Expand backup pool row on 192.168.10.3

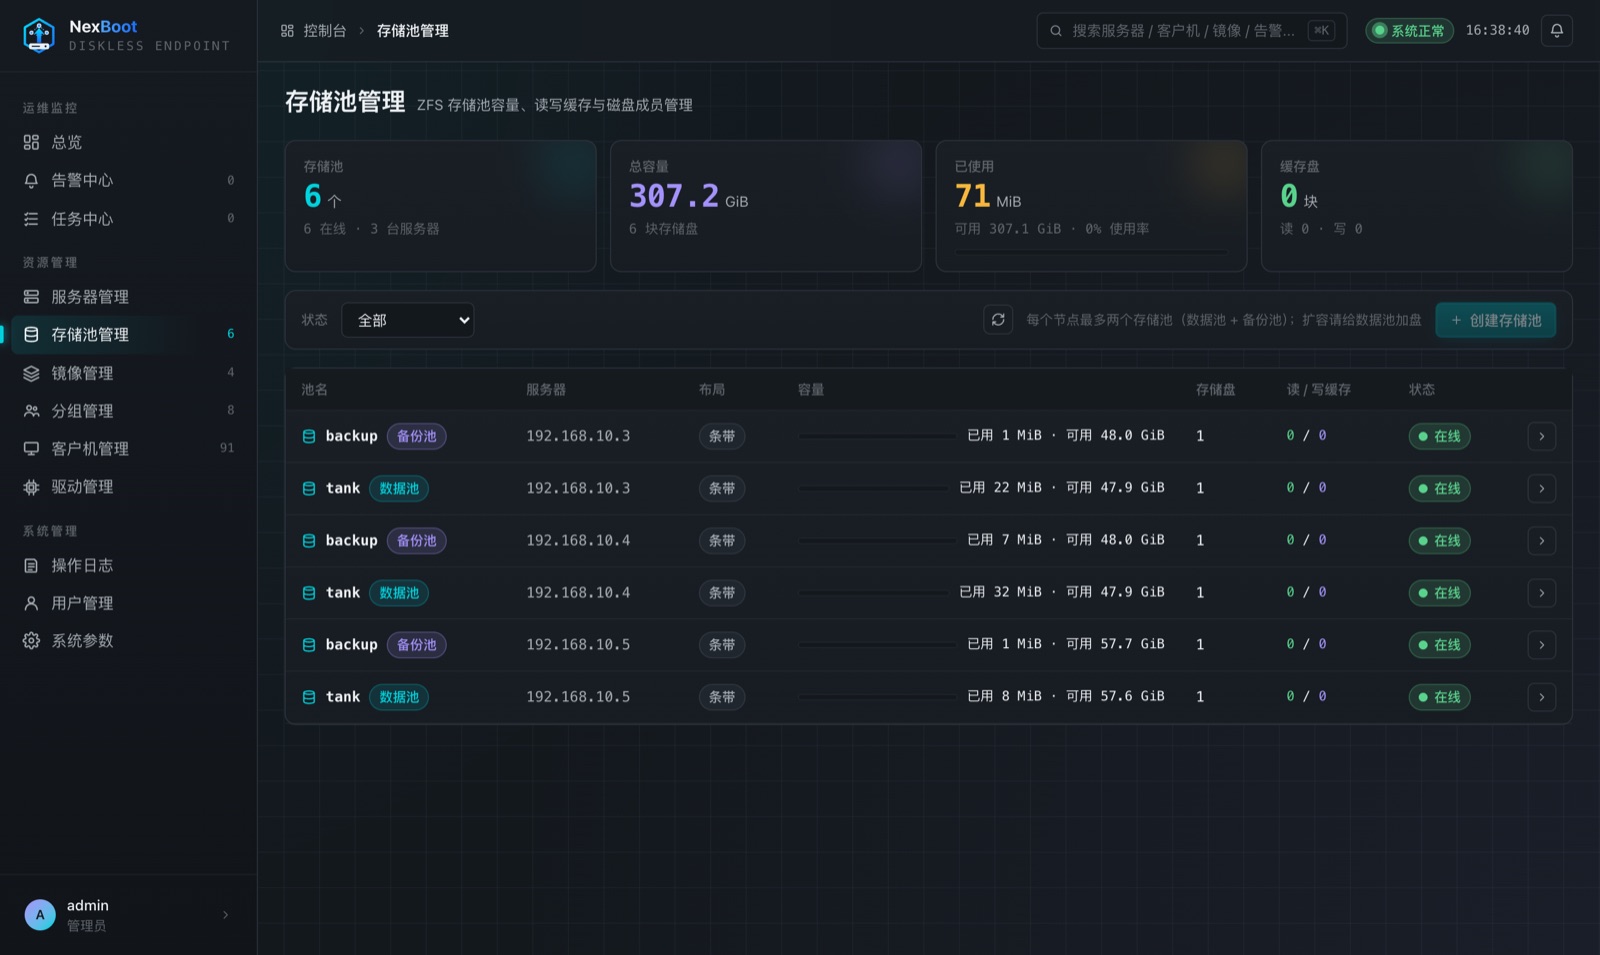1541,436
